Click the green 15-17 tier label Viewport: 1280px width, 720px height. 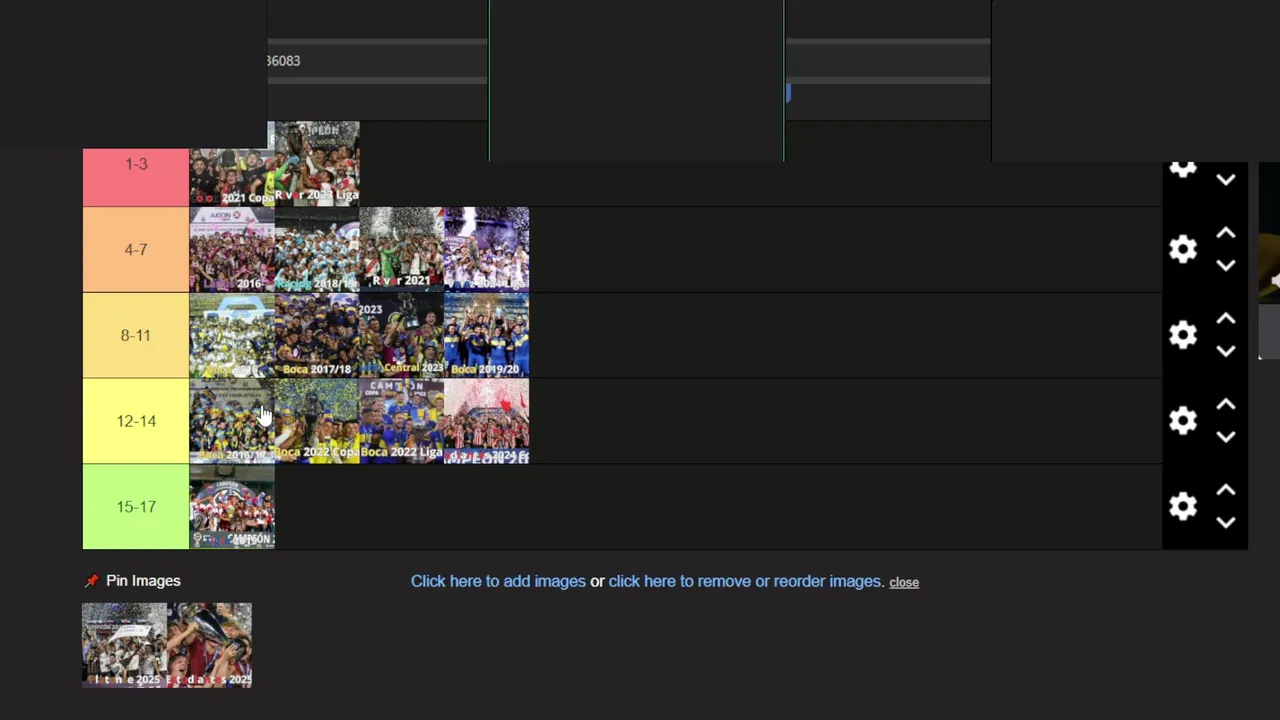(x=136, y=507)
